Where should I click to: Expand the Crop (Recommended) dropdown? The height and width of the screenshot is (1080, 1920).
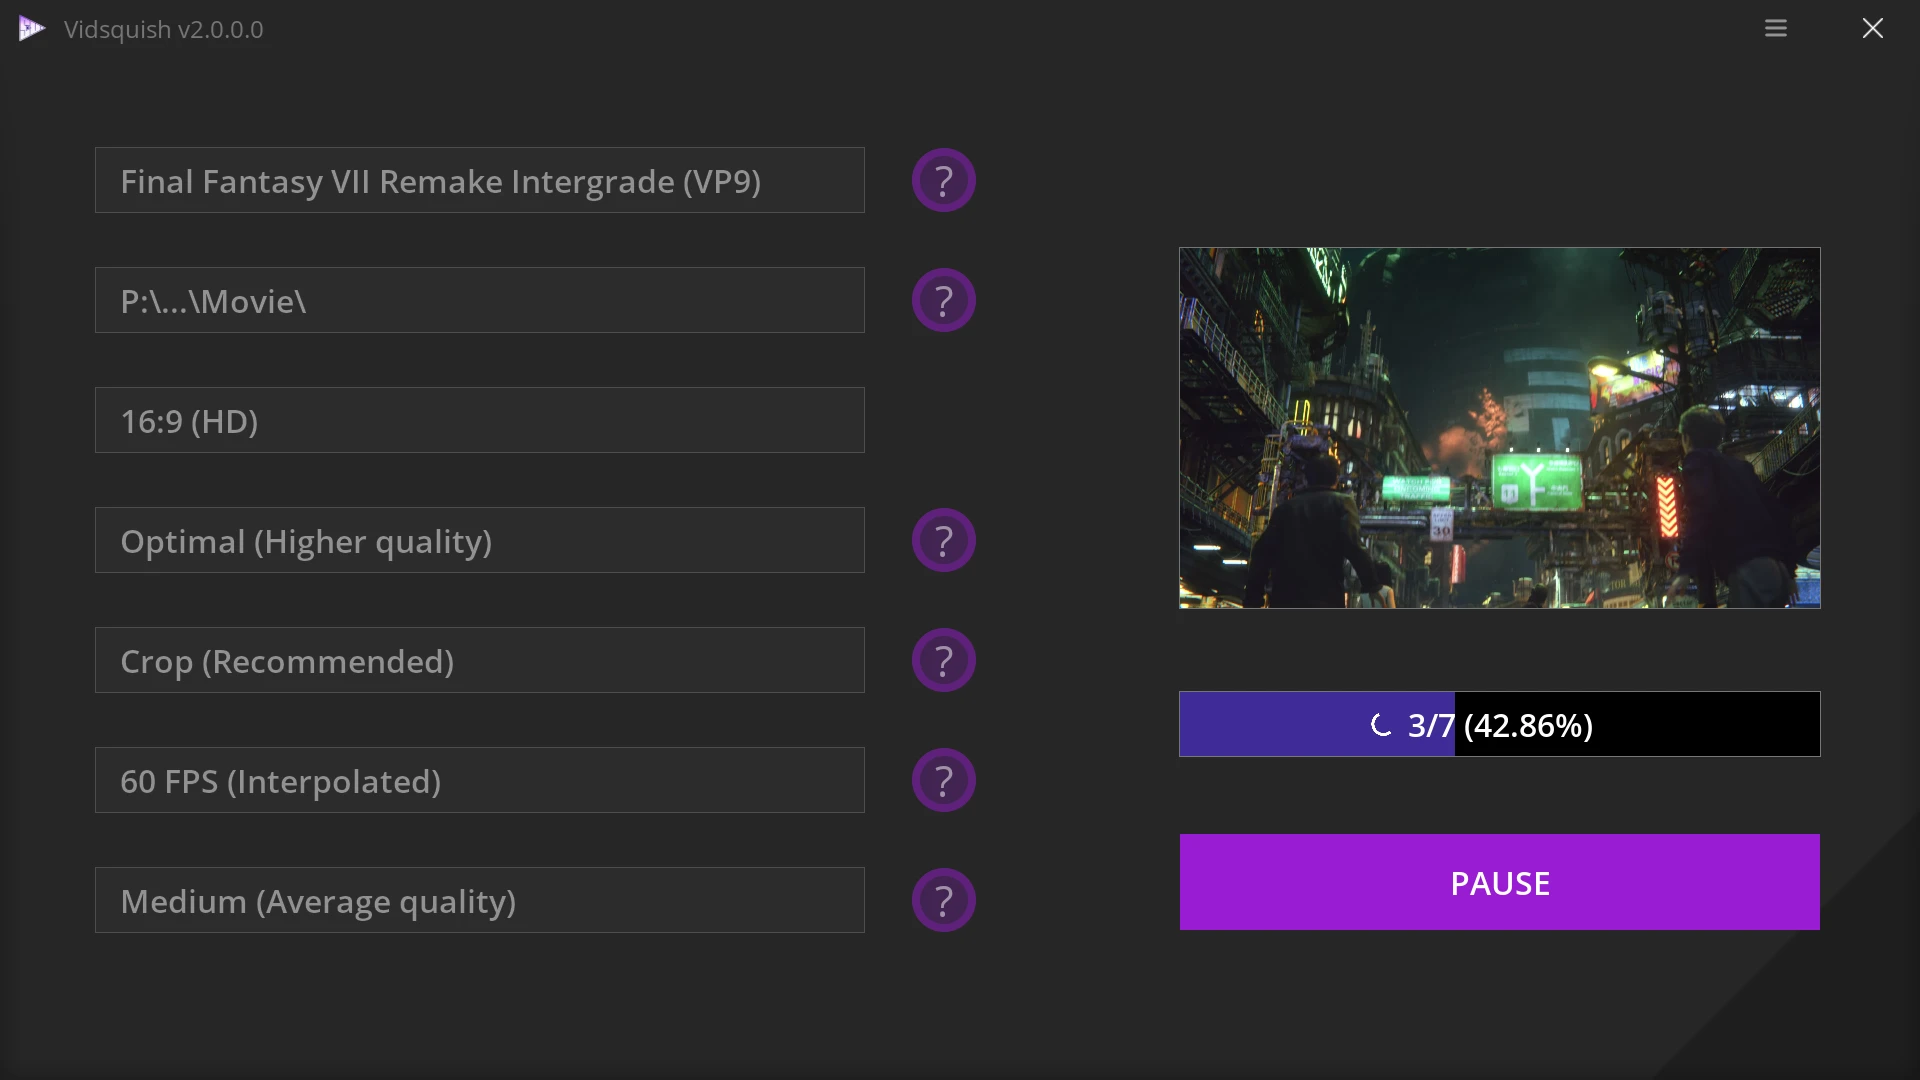480,661
